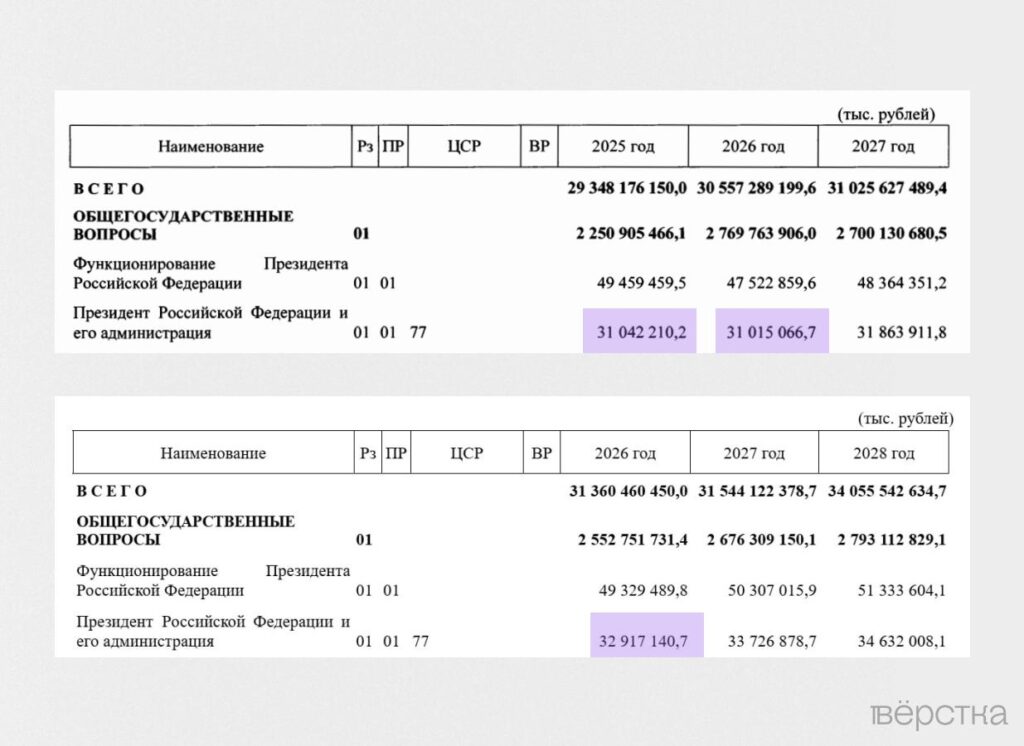Click the "ВР" header of the top table
Image resolution: width=1024 pixels, height=746 pixels.
point(539,146)
